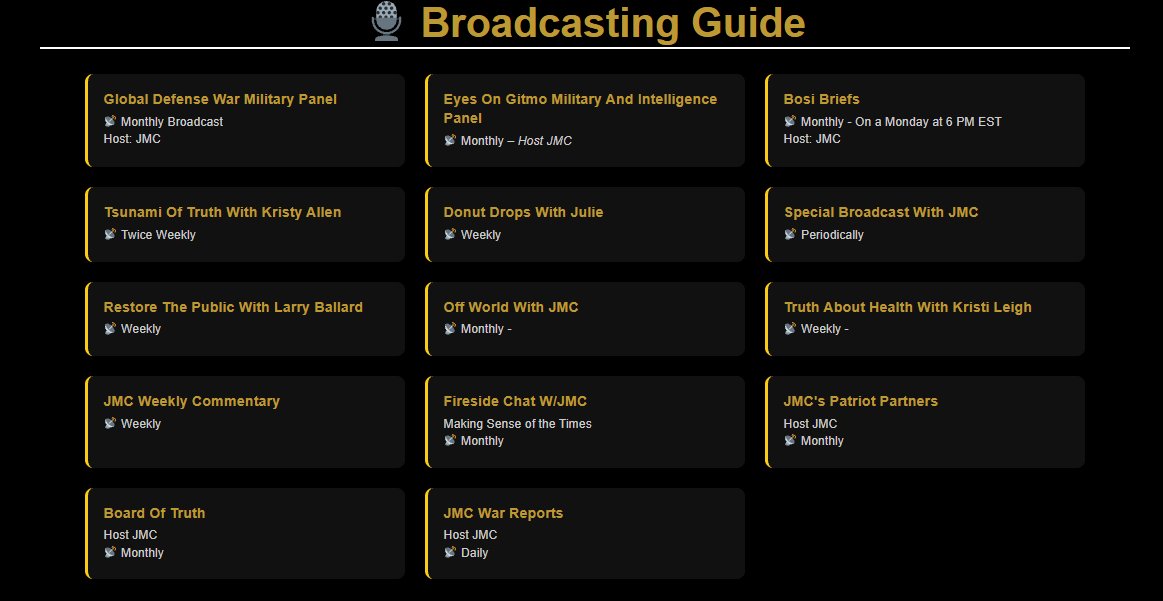This screenshot has height=601, width=1163.
Task: Click 'Monthly' under Board Of Truth
Action: (x=142, y=553)
